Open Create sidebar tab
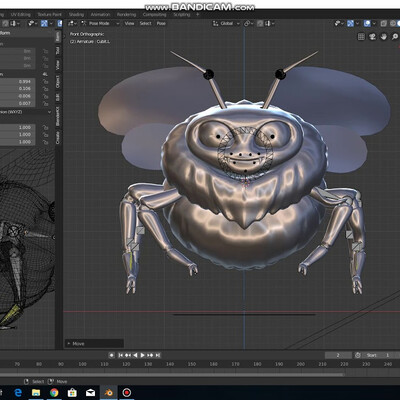 58,137
